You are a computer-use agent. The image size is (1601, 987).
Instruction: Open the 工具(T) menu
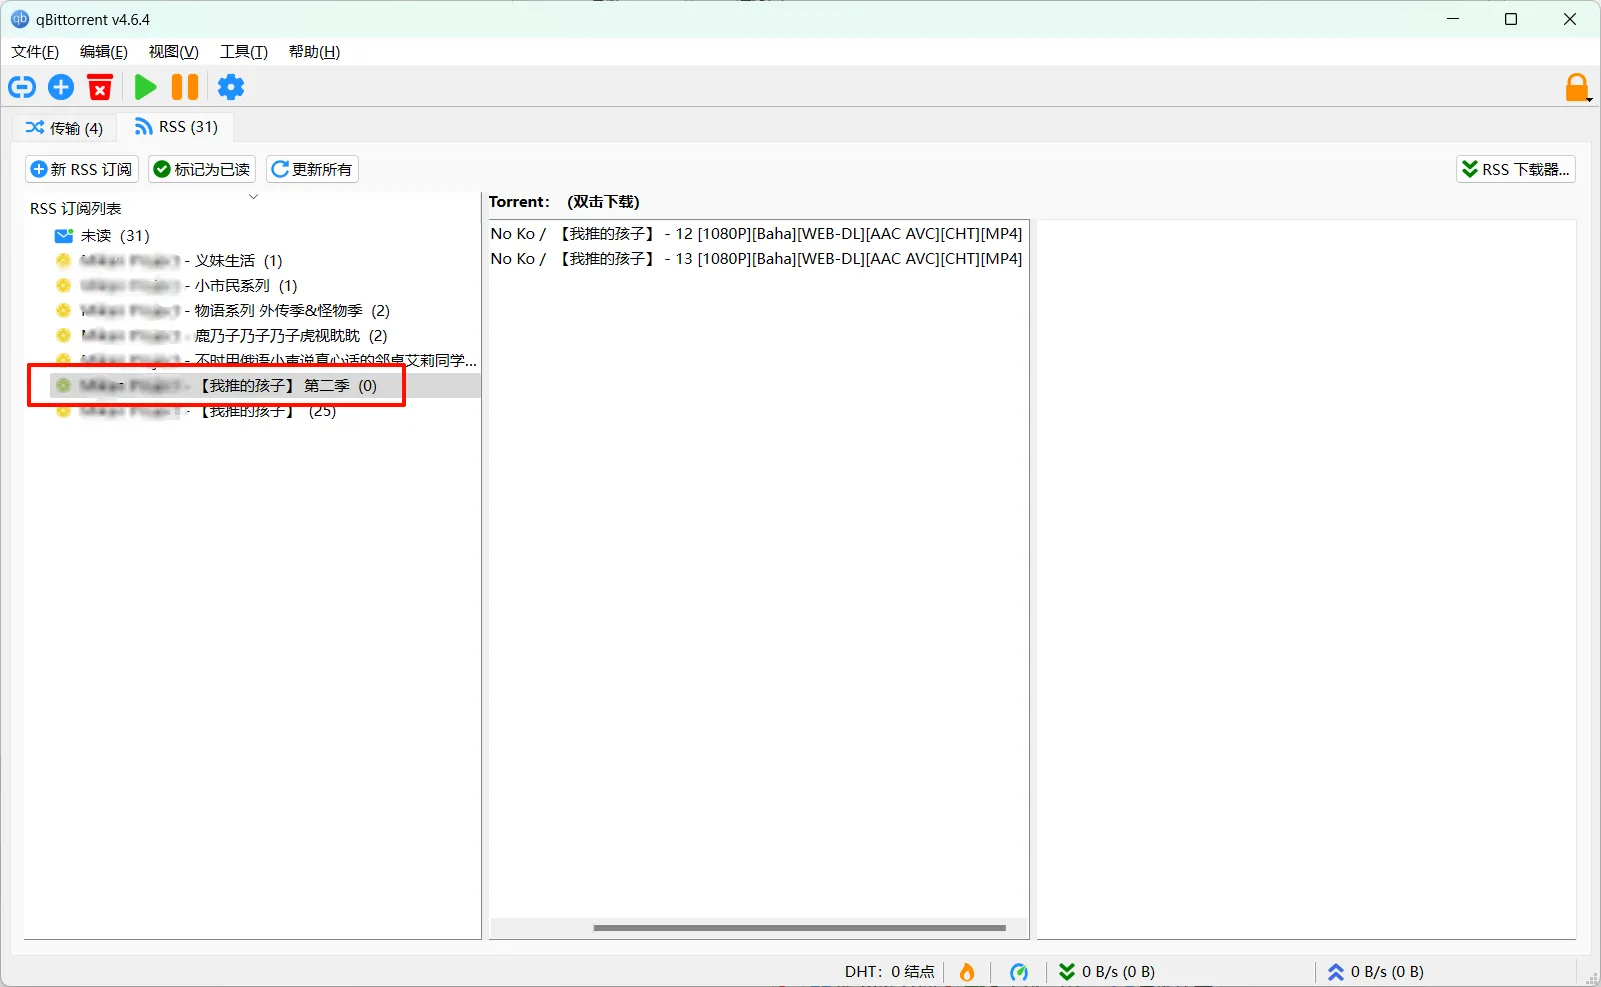tap(244, 52)
